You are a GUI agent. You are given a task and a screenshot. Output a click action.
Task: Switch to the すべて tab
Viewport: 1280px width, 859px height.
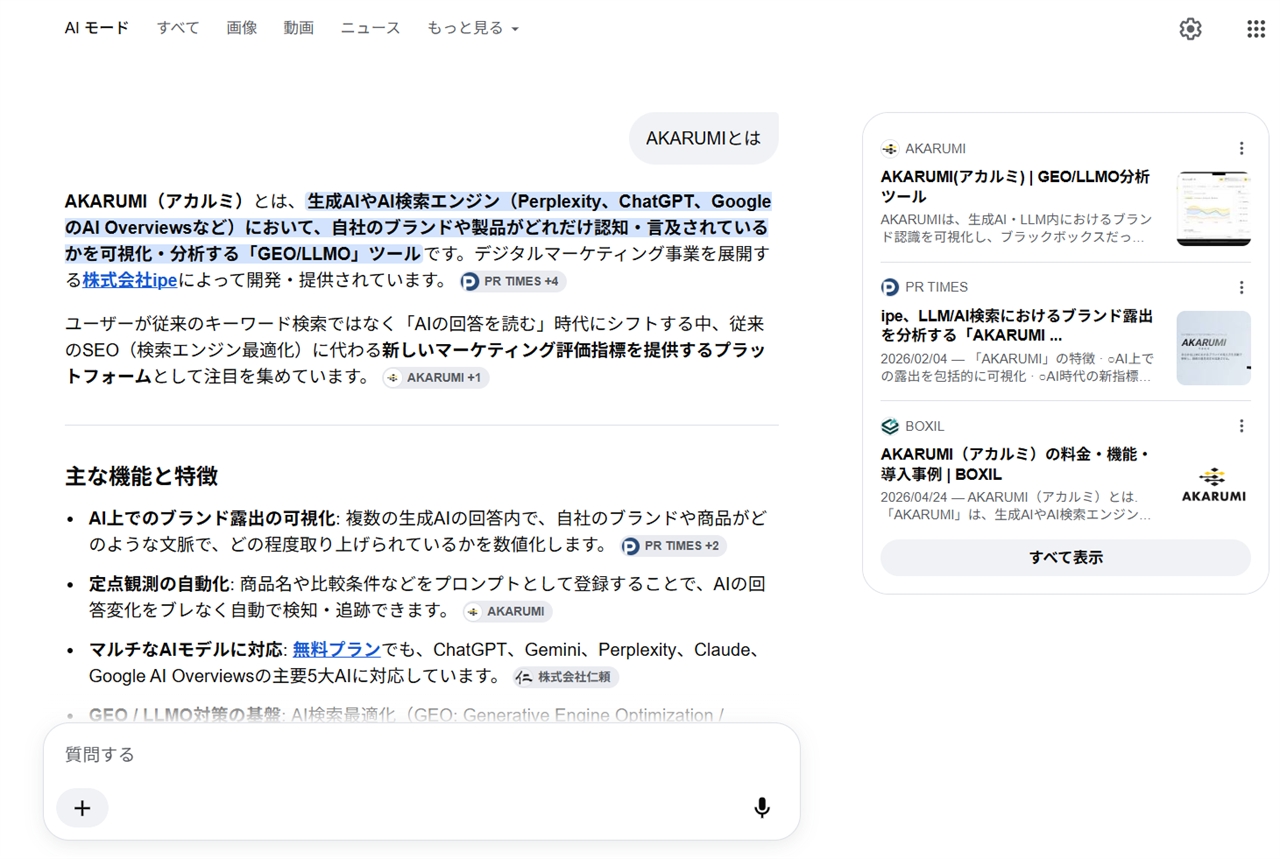click(178, 28)
